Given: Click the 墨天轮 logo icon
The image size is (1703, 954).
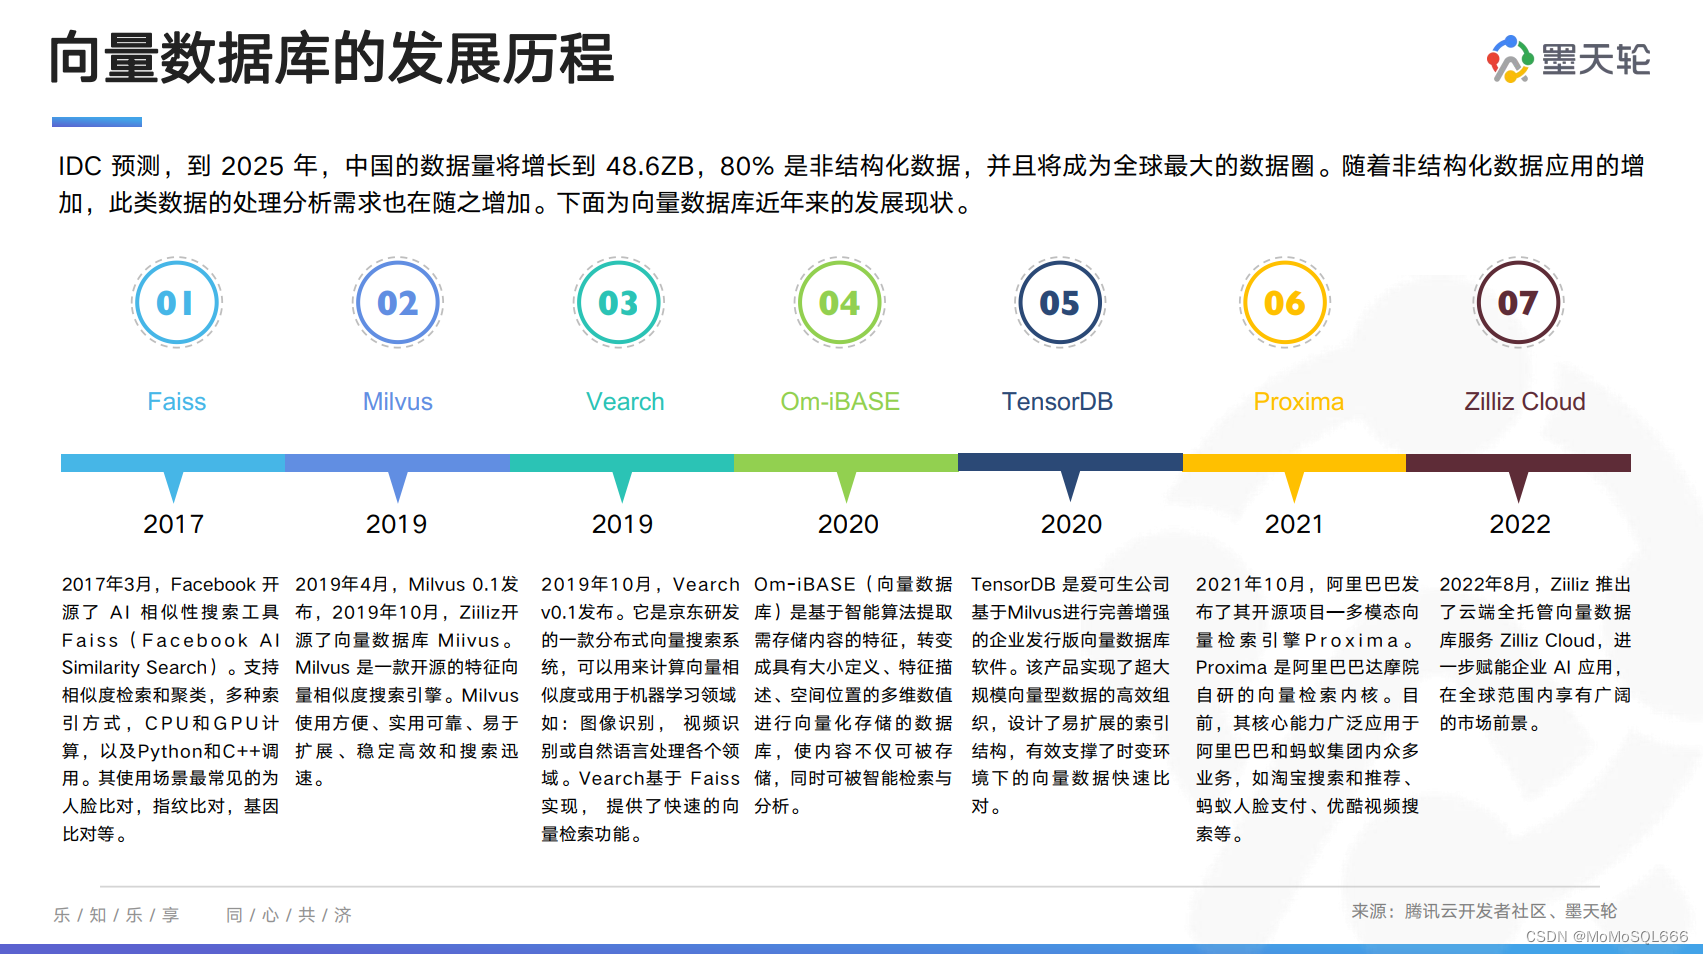Looking at the screenshot, I should pos(1510,59).
